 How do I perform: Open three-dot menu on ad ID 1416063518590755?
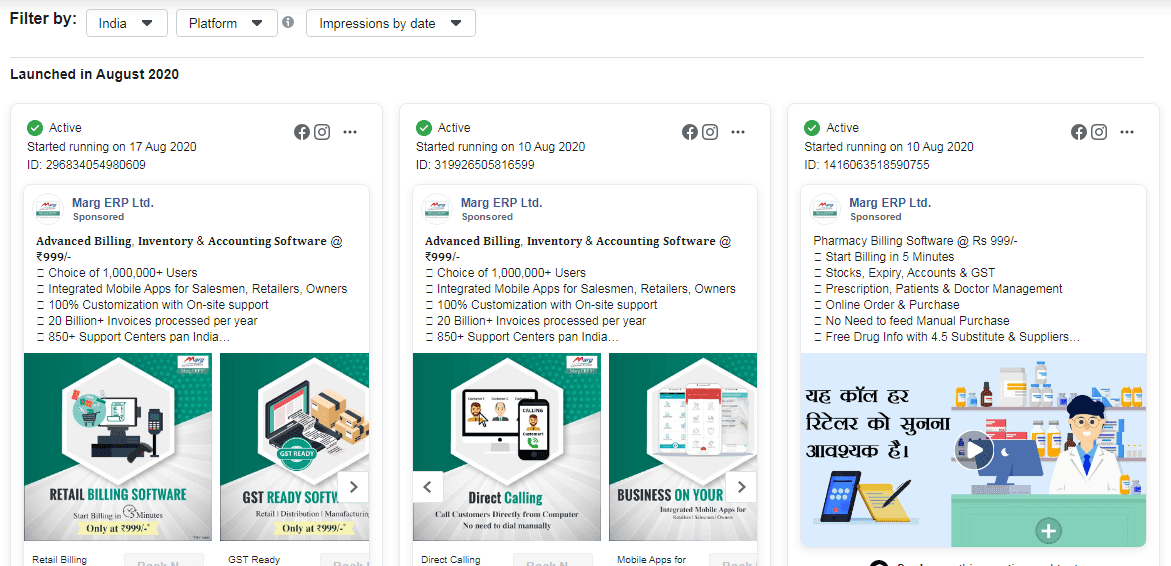tap(1127, 132)
